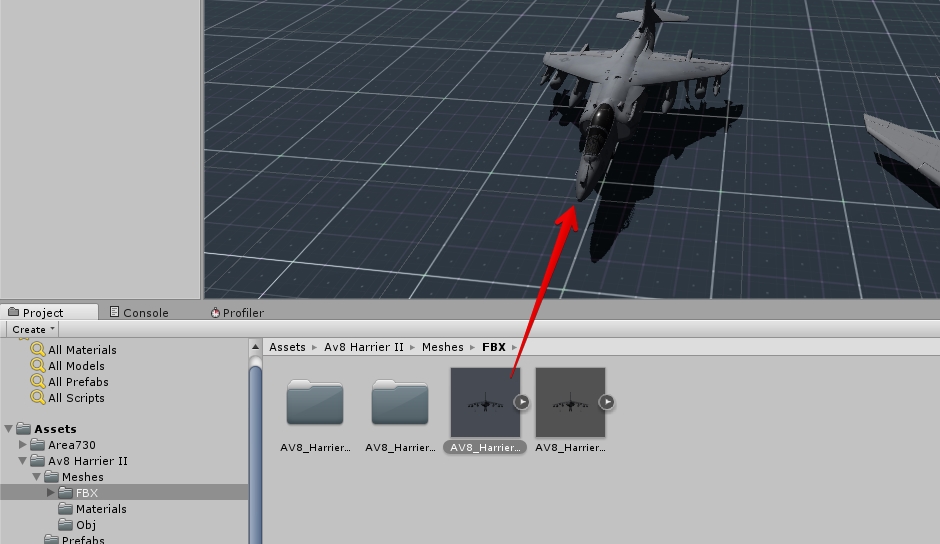The image size is (940, 544).
Task: Click the arrow after FBX in breadcrumb
Action: [x=514, y=347]
